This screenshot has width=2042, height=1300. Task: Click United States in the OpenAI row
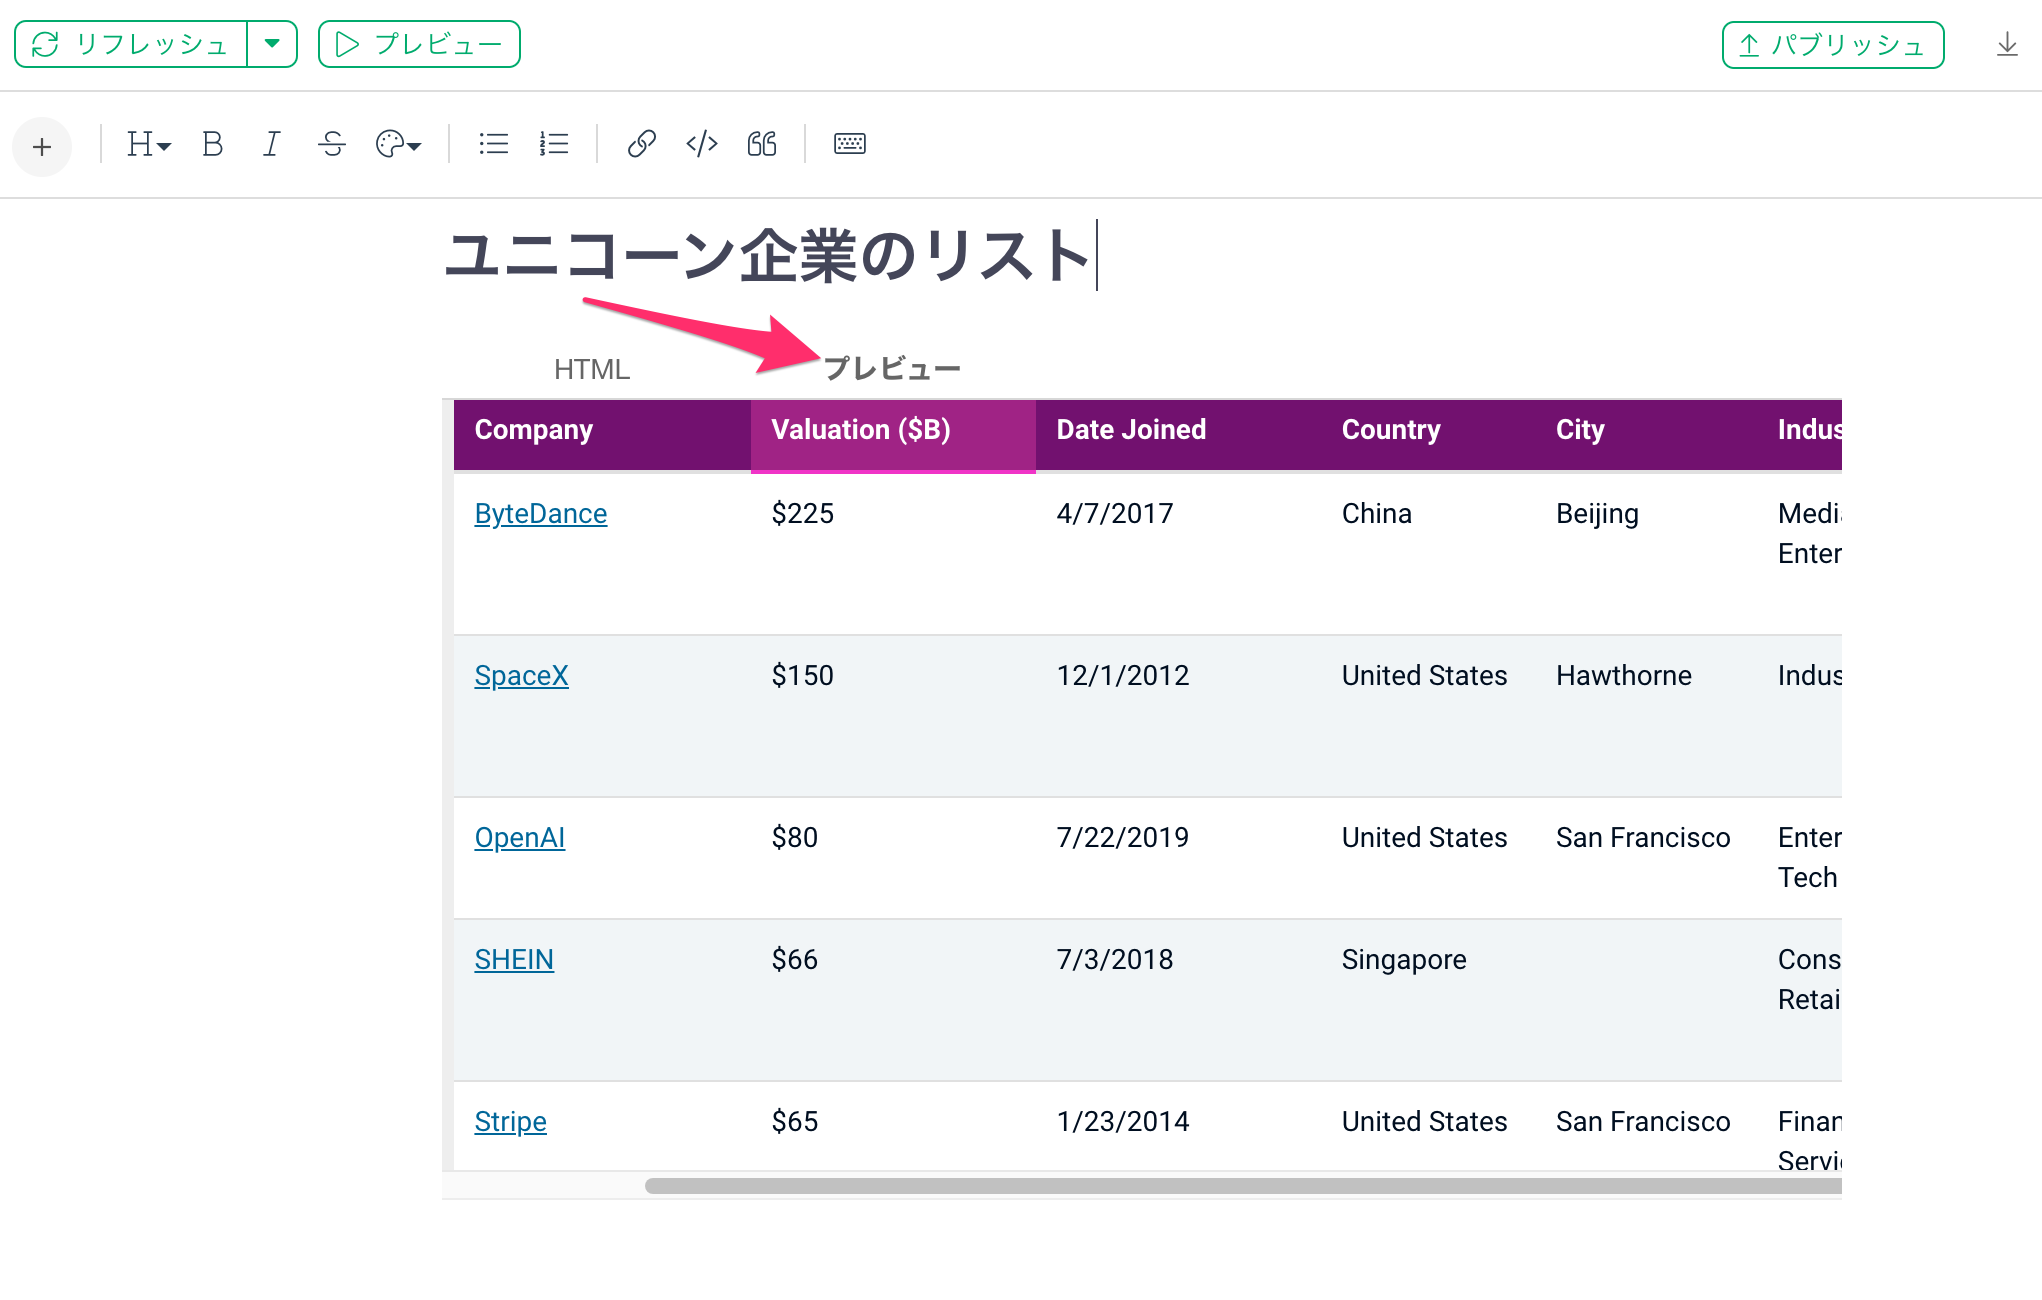(1424, 837)
